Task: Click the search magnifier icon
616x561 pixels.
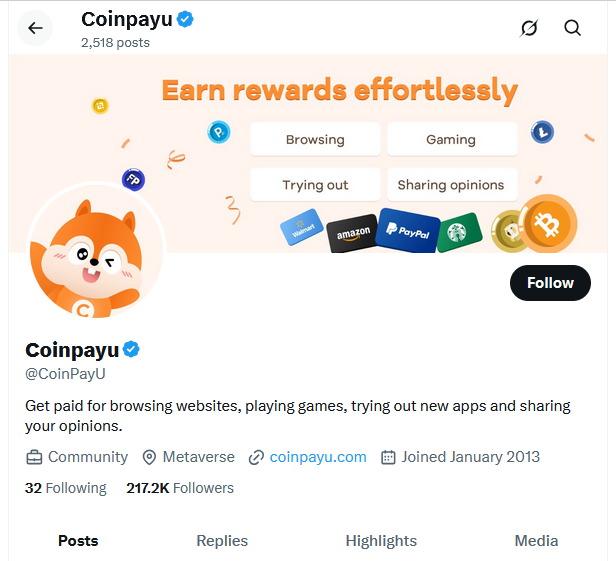Action: [x=573, y=28]
